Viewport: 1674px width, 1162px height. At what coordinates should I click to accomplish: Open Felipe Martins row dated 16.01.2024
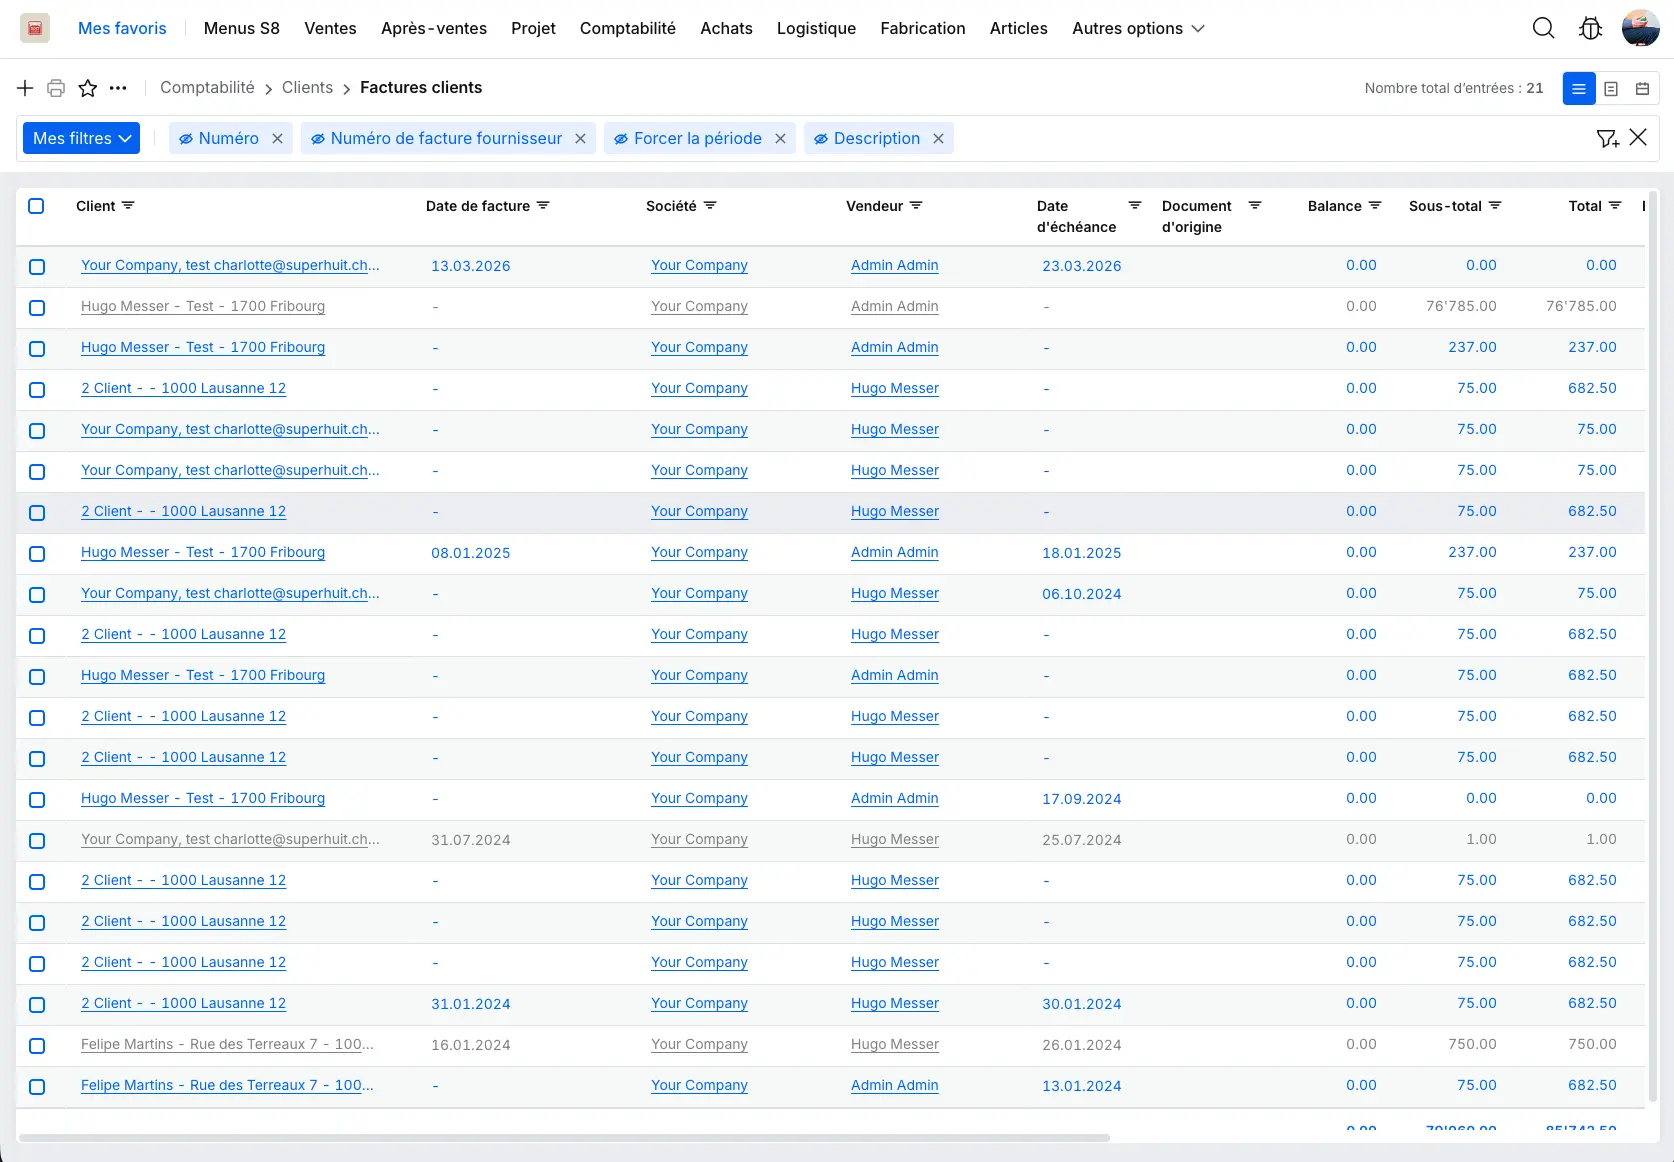coord(227,1045)
